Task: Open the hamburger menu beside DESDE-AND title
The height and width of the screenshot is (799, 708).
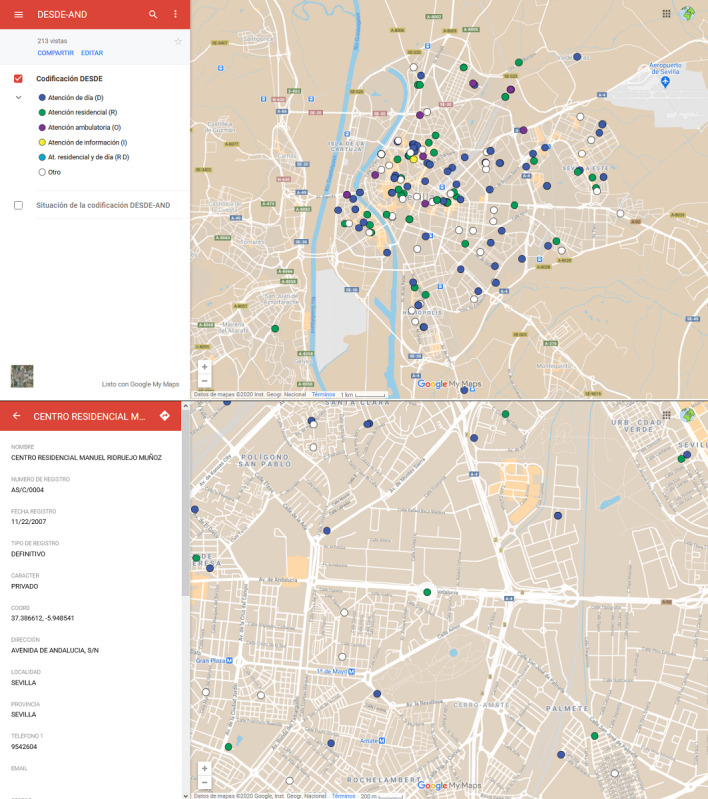Action: coord(18,15)
